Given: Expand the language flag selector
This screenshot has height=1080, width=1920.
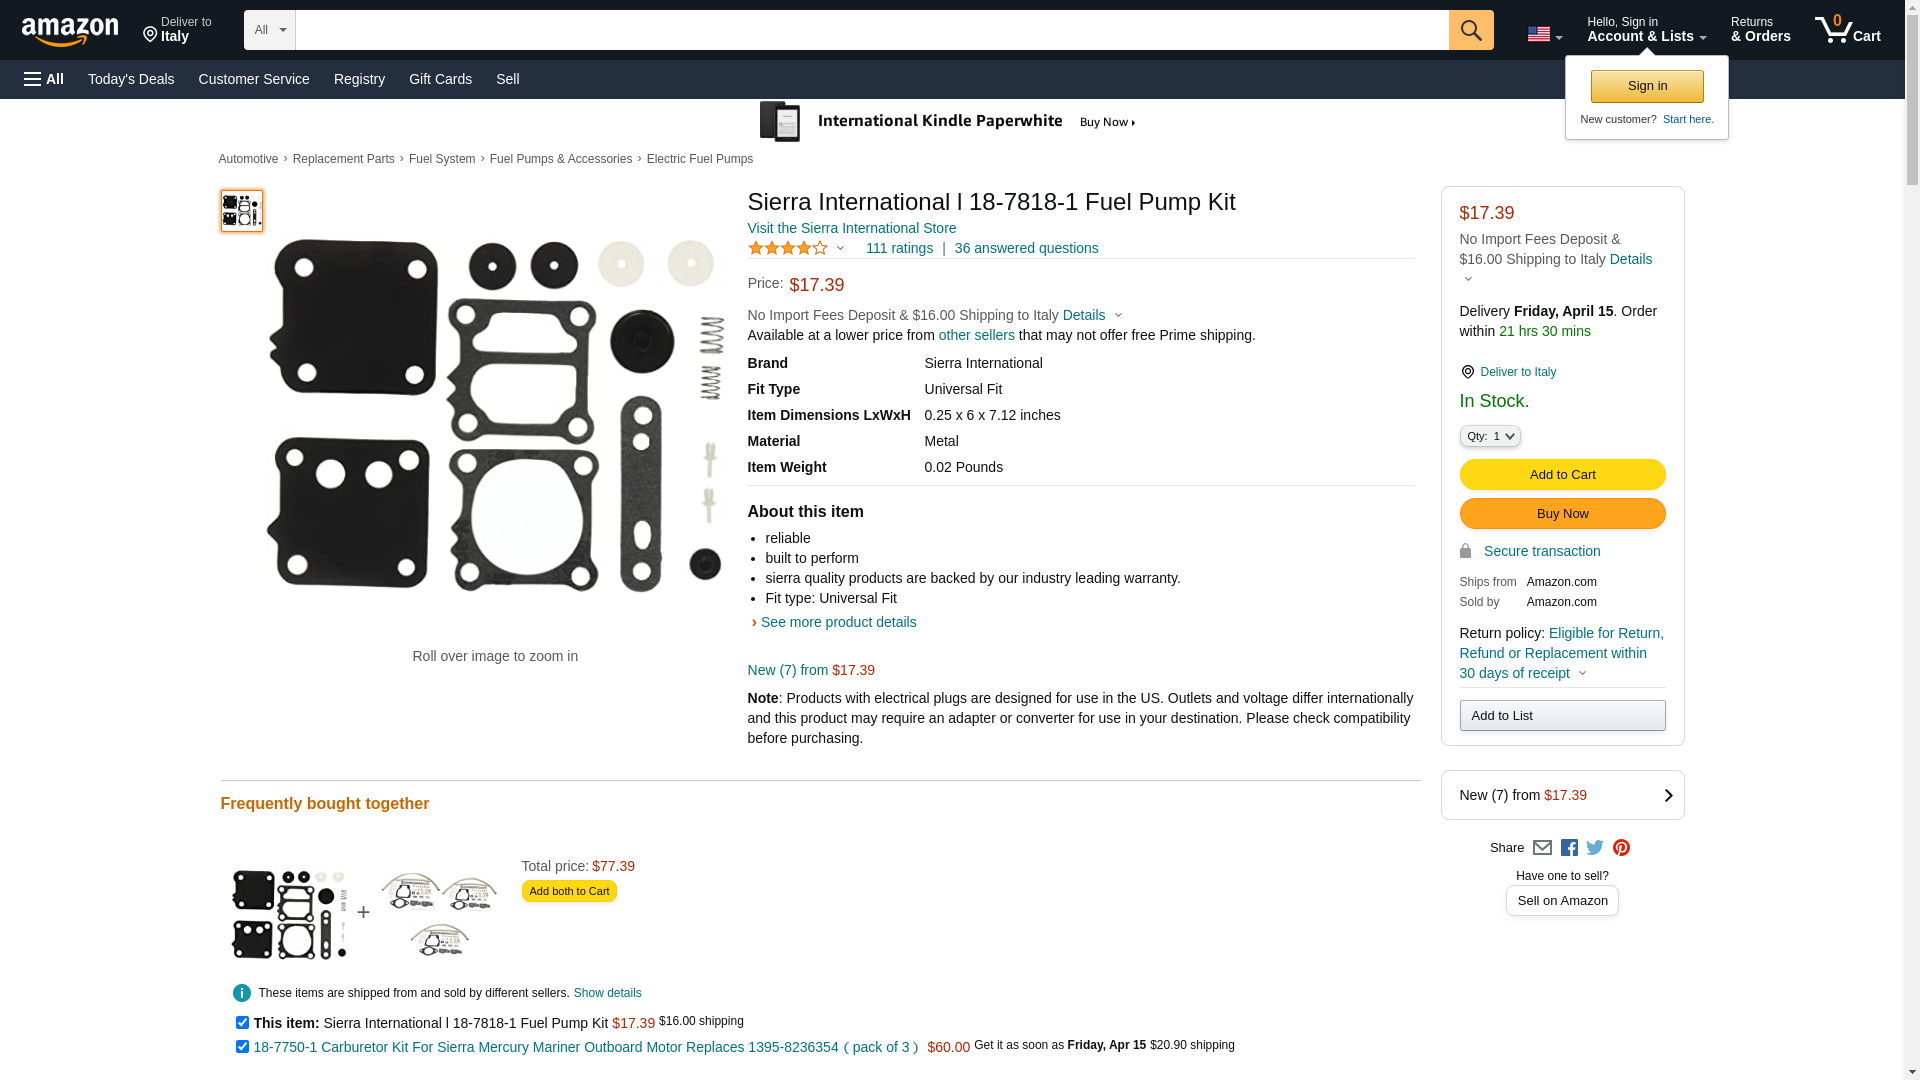Looking at the screenshot, I should click(x=1544, y=34).
